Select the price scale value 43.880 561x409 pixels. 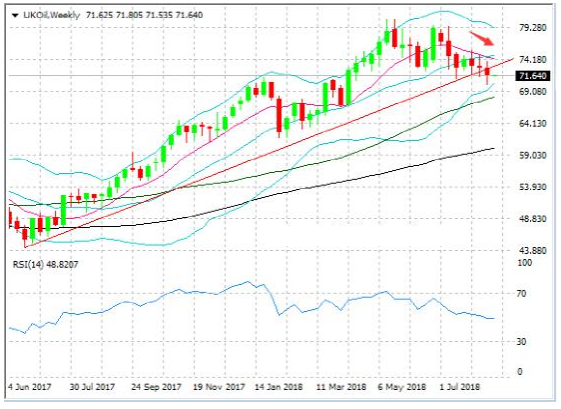(x=533, y=250)
